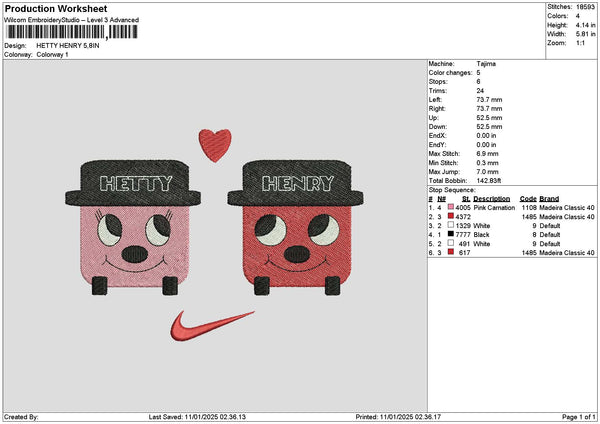This screenshot has height=424, width=600.
Task: Click the Max Jump value '7.0 mm'
Action: coord(488,172)
